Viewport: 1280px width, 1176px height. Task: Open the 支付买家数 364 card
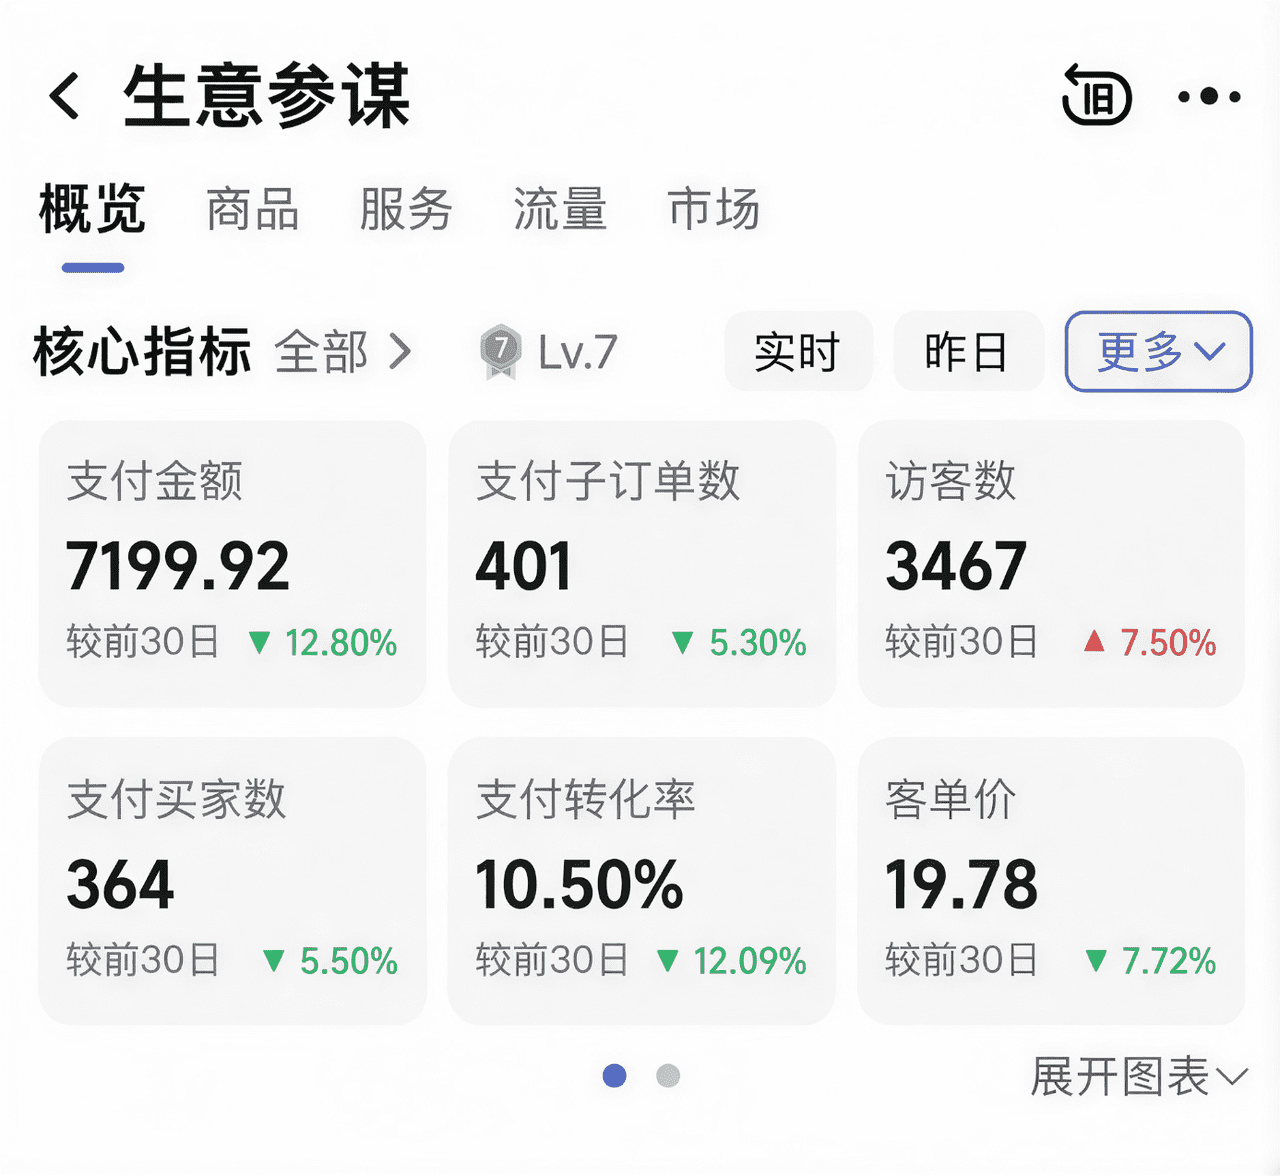(x=232, y=881)
